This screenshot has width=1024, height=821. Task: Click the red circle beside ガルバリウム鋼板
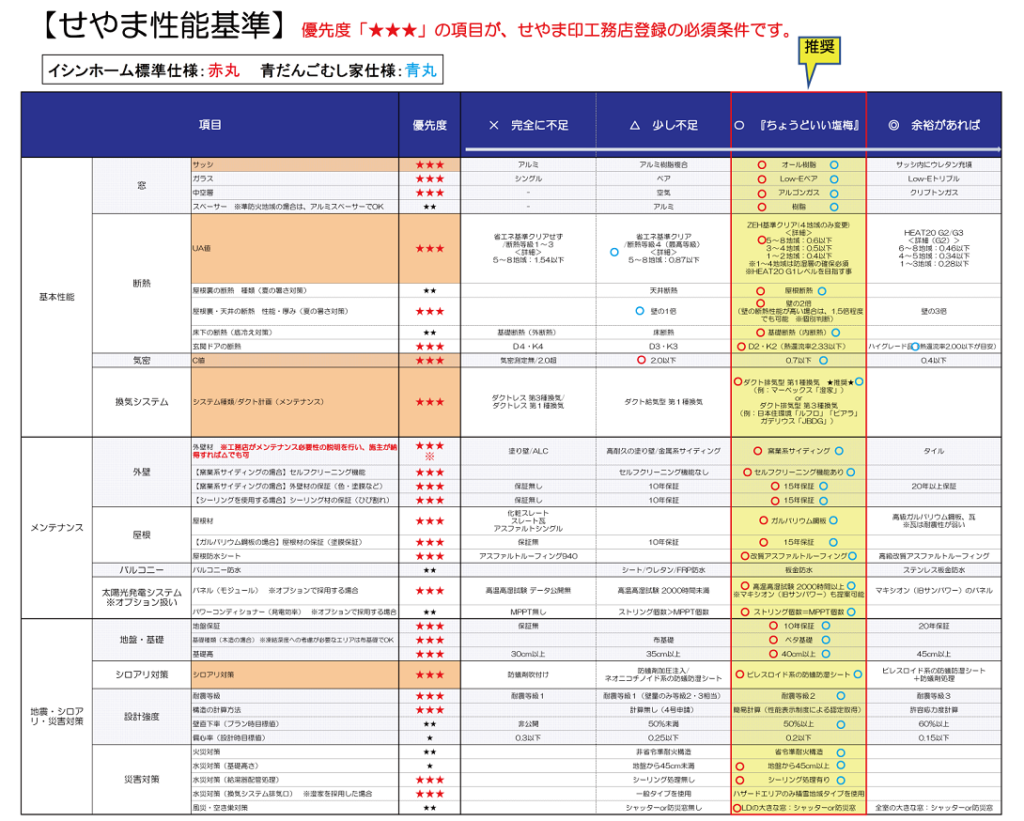(762, 520)
